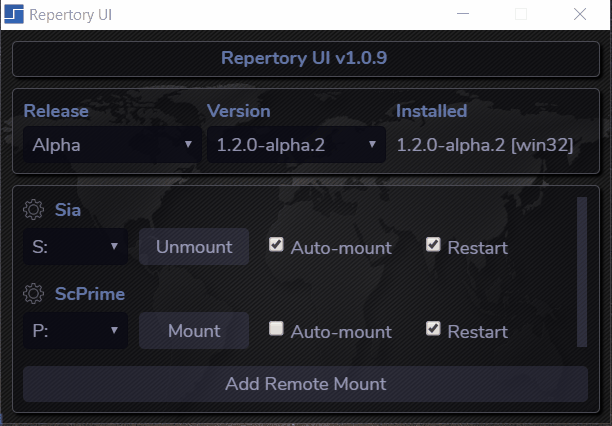Click Add Remote Mount button
The height and width of the screenshot is (426, 612).
click(305, 383)
